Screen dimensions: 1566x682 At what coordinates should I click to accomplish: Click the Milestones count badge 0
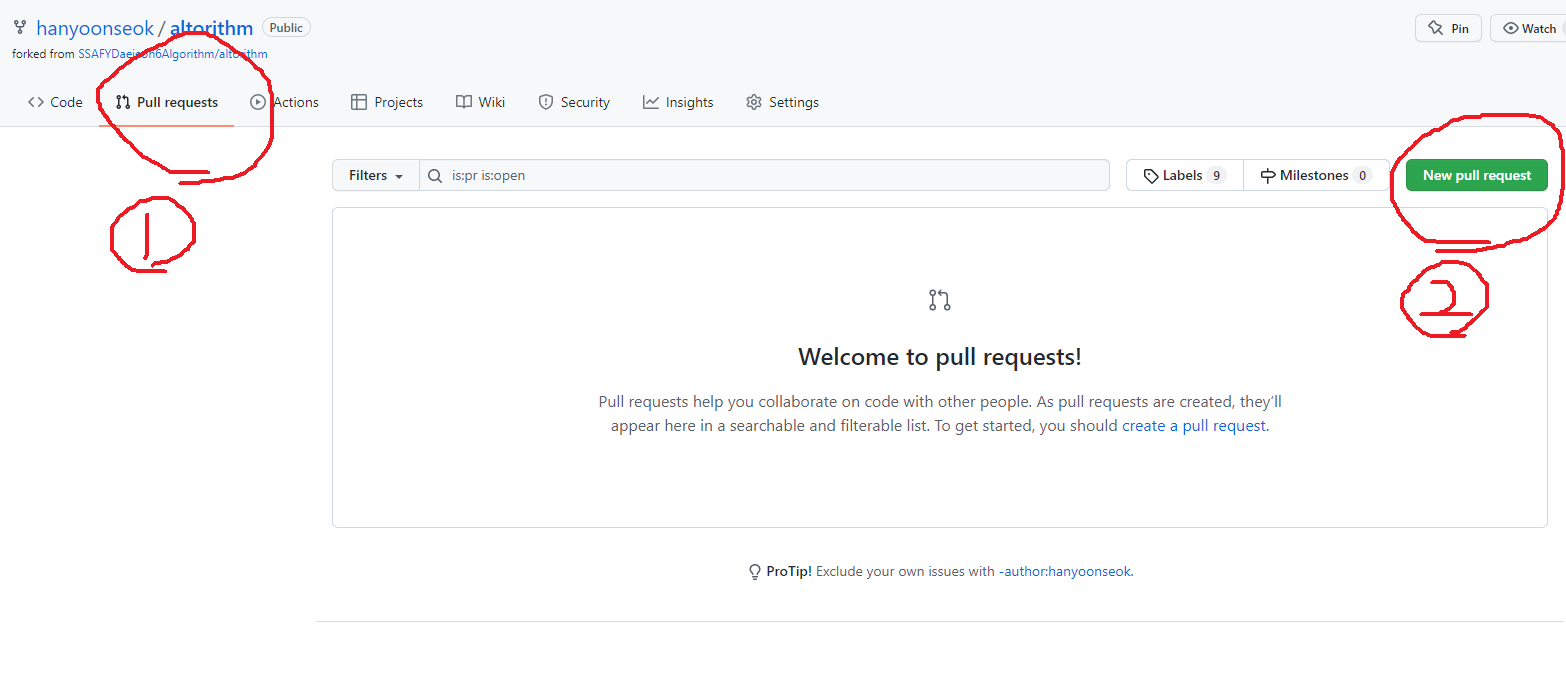(1362, 175)
